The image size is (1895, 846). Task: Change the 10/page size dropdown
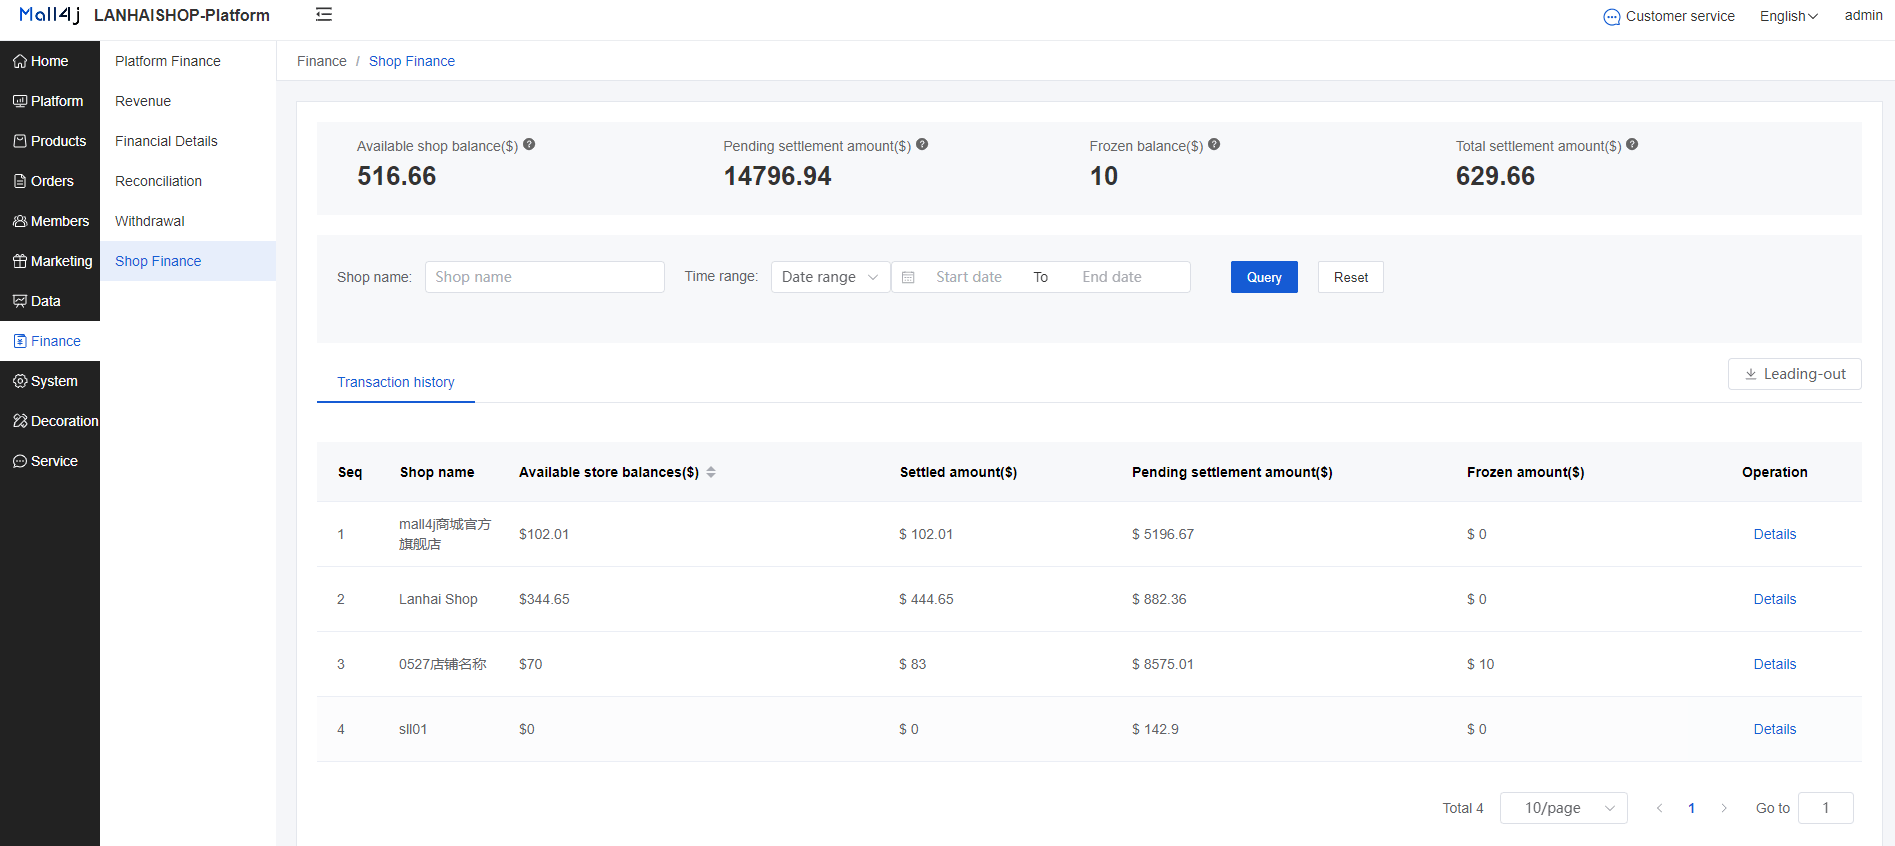pyautogui.click(x=1564, y=808)
